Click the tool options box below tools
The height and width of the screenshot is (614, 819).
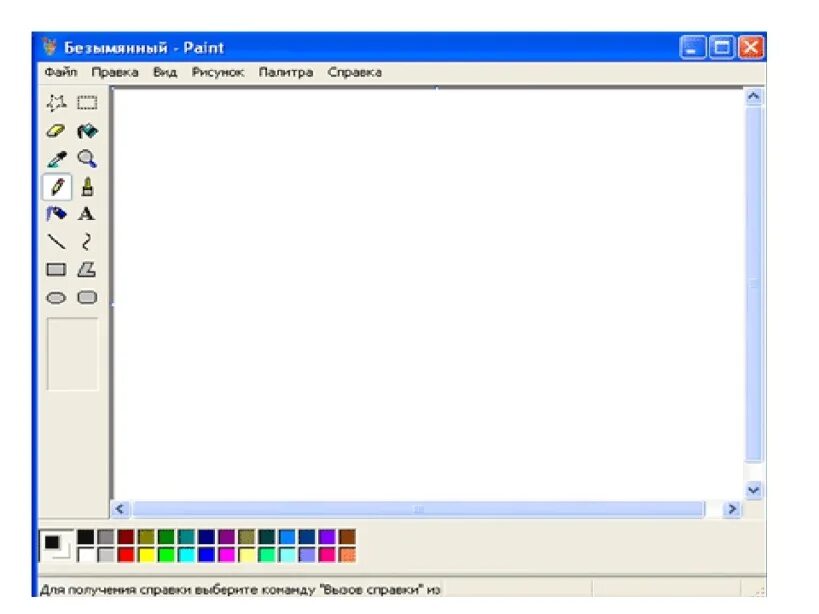(x=73, y=353)
